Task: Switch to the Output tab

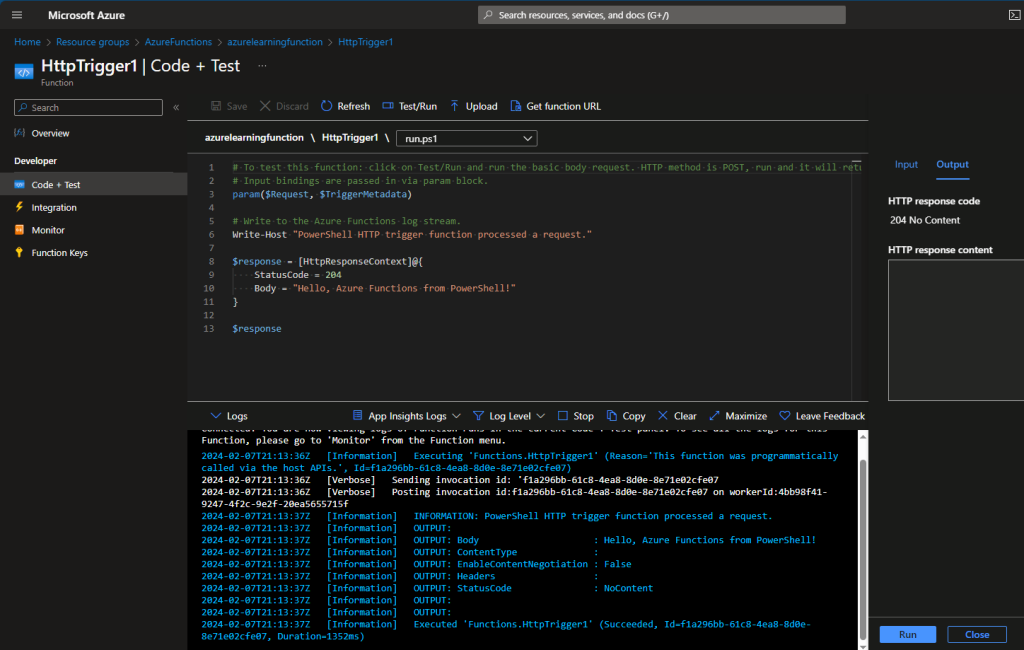Action: pyautogui.click(x=952, y=165)
